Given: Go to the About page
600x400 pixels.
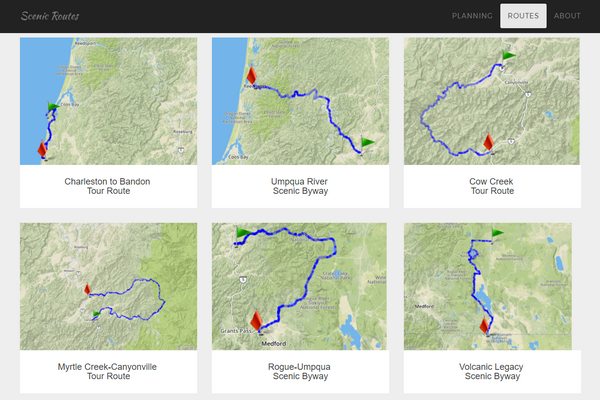Looking at the screenshot, I should coord(567,16).
